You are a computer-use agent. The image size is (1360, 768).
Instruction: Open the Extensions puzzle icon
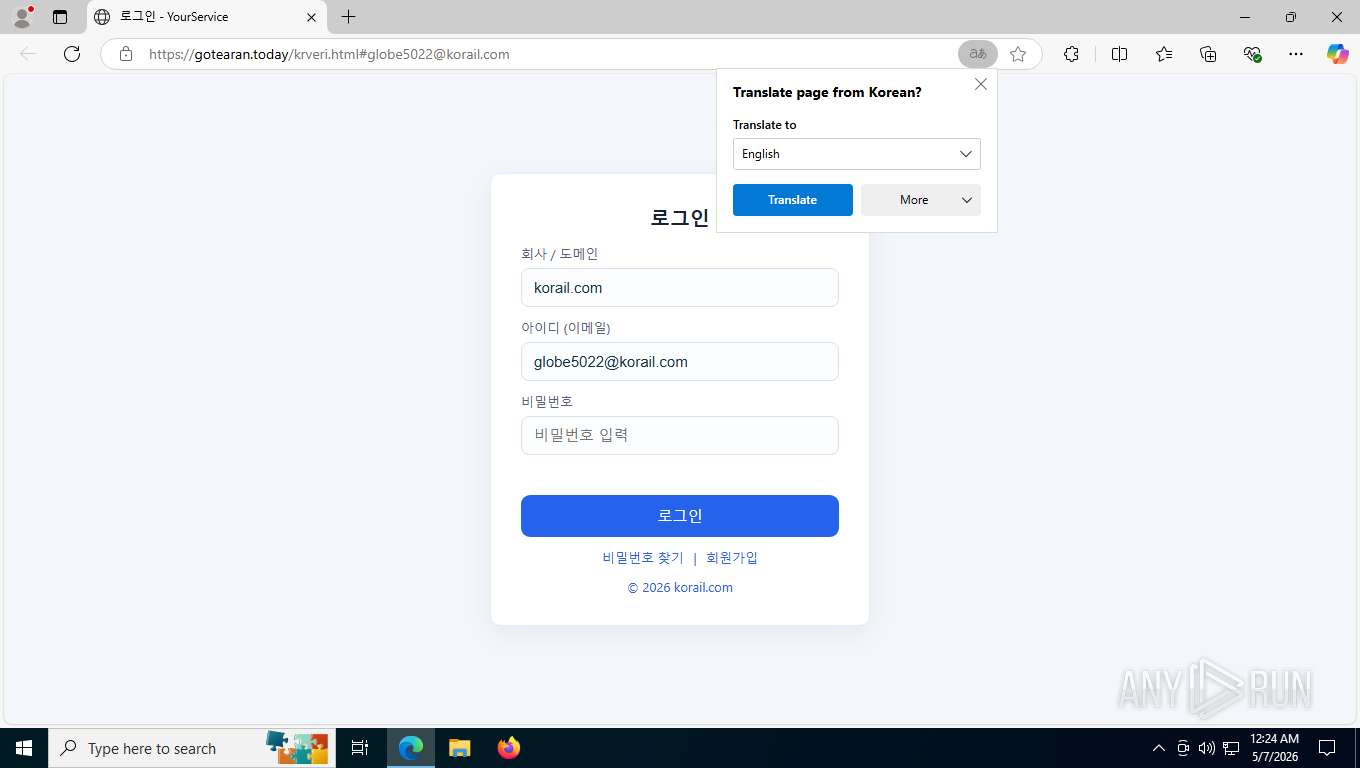(x=1071, y=54)
